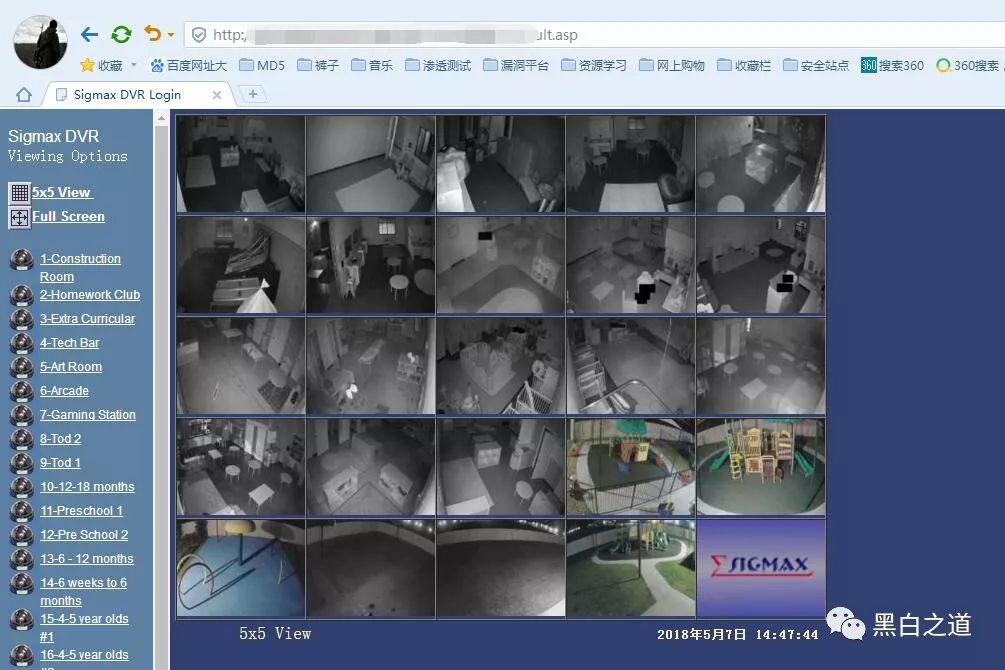Close the Sigmax DVR Login tab
This screenshot has height=670, width=1005.
[217, 95]
